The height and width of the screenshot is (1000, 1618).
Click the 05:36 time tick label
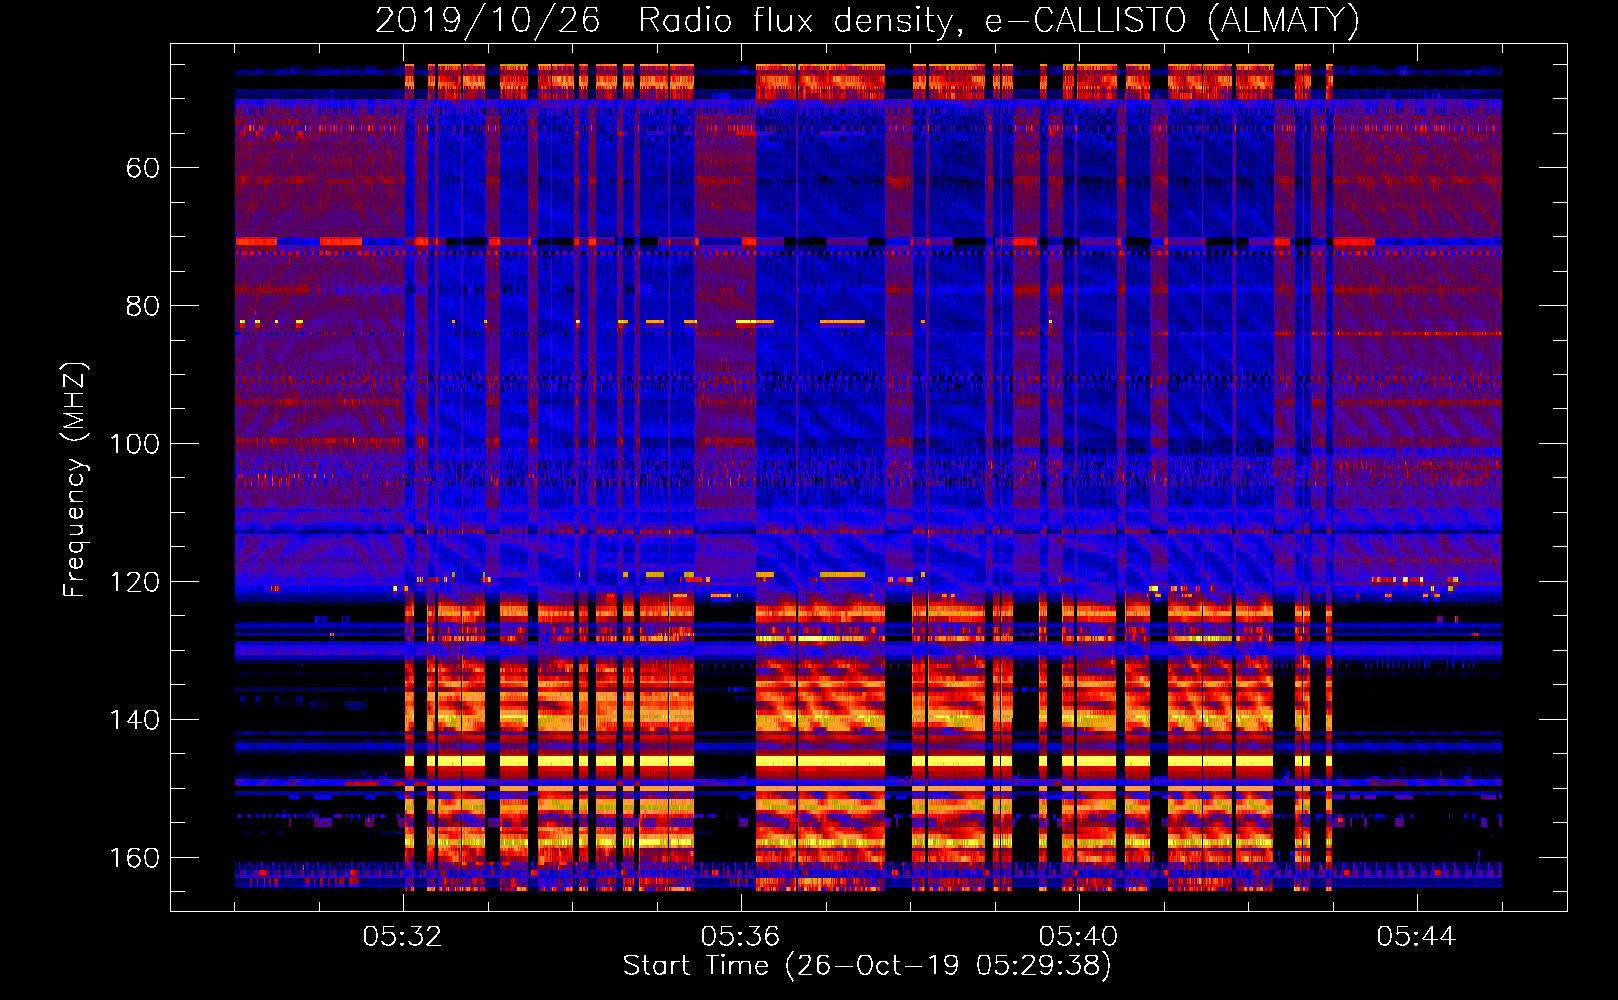pyautogui.click(x=741, y=937)
